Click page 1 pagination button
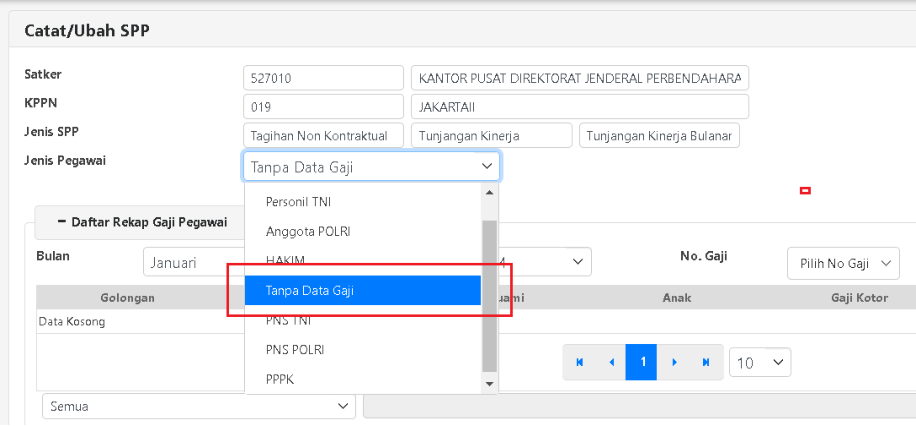Image resolution: width=916 pixels, height=426 pixels. pos(642,362)
